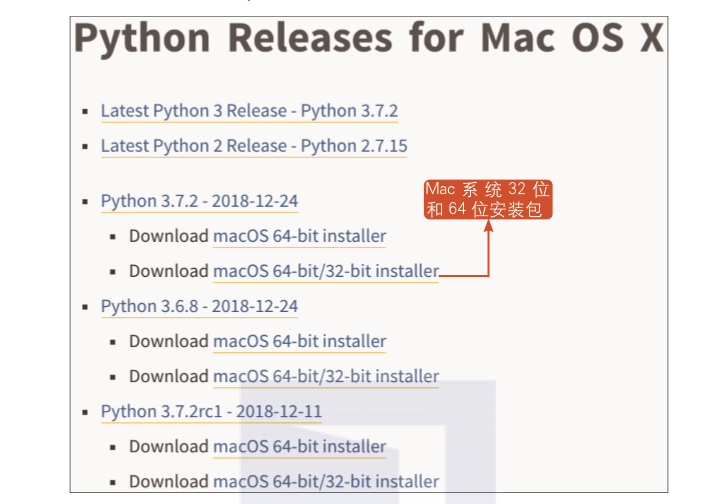
Task: Open the Python 3.6.8 - 2018-12-24 release link
Action: point(199,306)
